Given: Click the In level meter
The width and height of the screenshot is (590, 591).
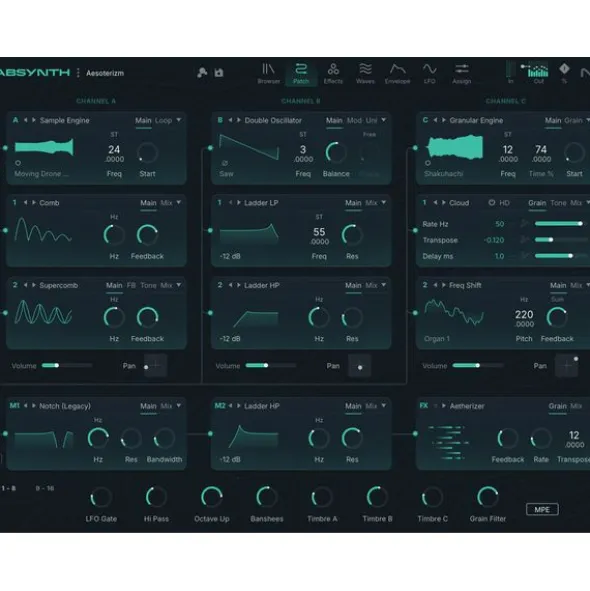Looking at the screenshot, I should [510, 72].
